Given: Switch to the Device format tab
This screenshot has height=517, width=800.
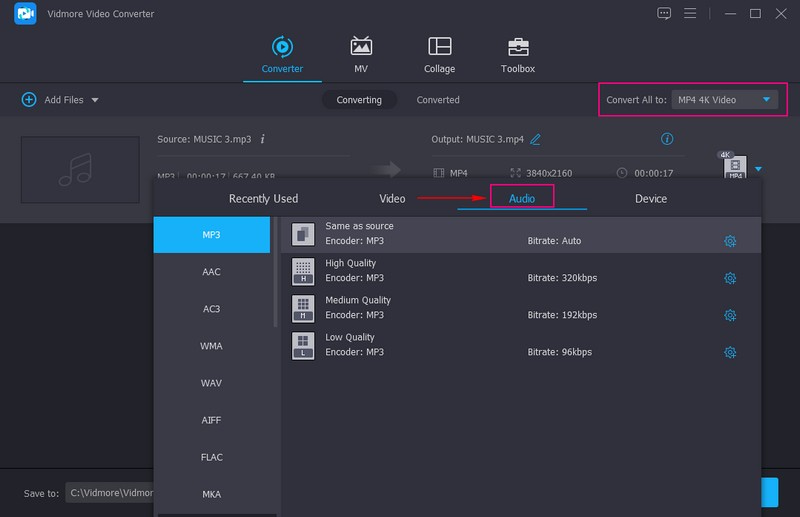Looking at the screenshot, I should (x=650, y=198).
